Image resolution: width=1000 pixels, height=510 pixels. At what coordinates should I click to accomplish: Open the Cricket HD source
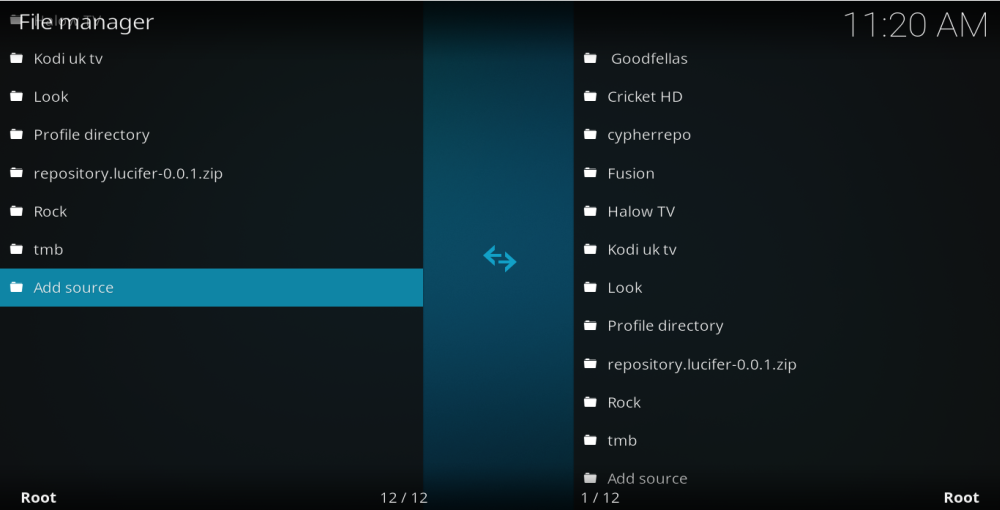(645, 97)
